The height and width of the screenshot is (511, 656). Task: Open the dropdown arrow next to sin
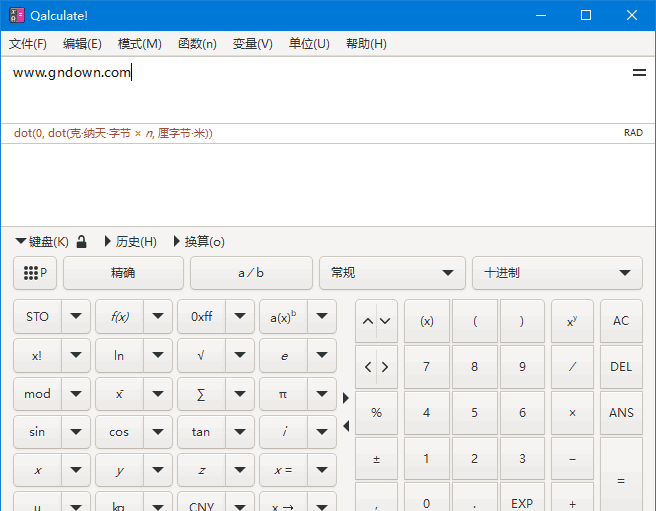click(x=76, y=432)
